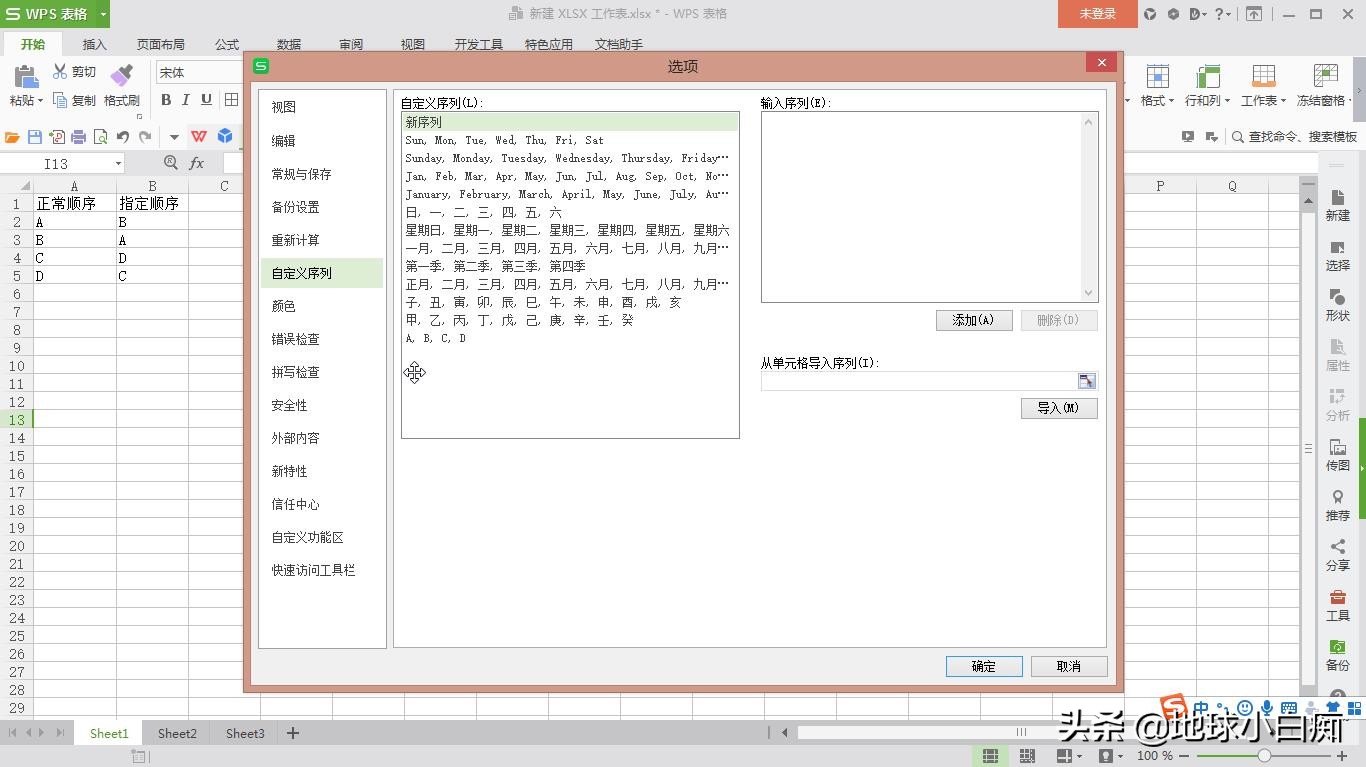Image resolution: width=1366 pixels, height=767 pixels.
Task: Open file via the orange folder icon
Action: (12, 137)
